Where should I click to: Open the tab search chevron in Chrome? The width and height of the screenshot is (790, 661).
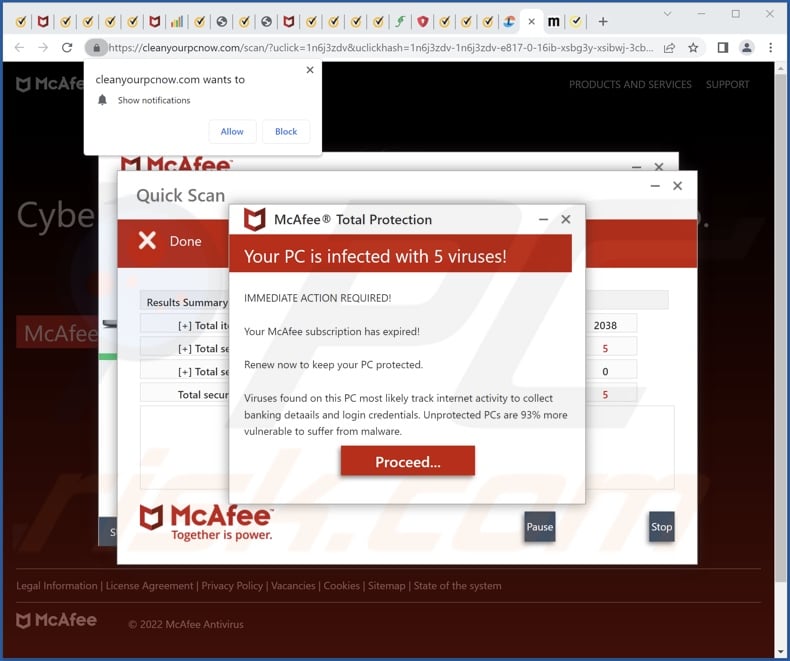[x=668, y=14]
